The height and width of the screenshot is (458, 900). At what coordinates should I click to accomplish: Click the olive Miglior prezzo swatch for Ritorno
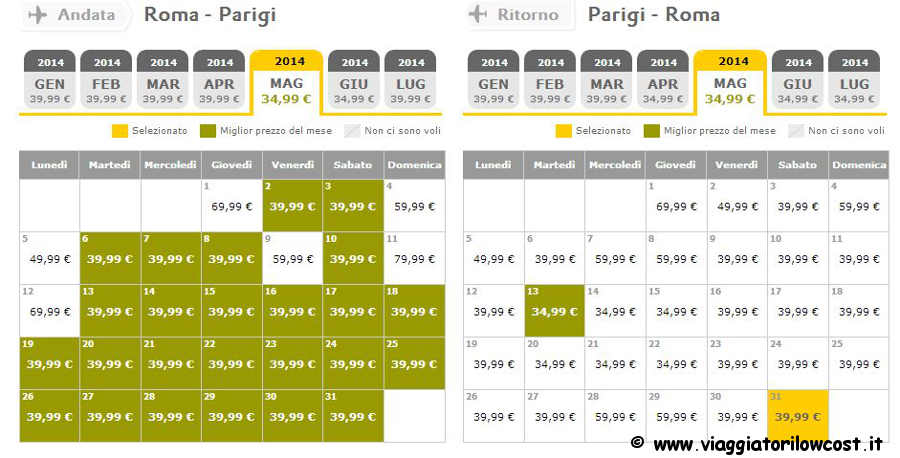point(651,131)
